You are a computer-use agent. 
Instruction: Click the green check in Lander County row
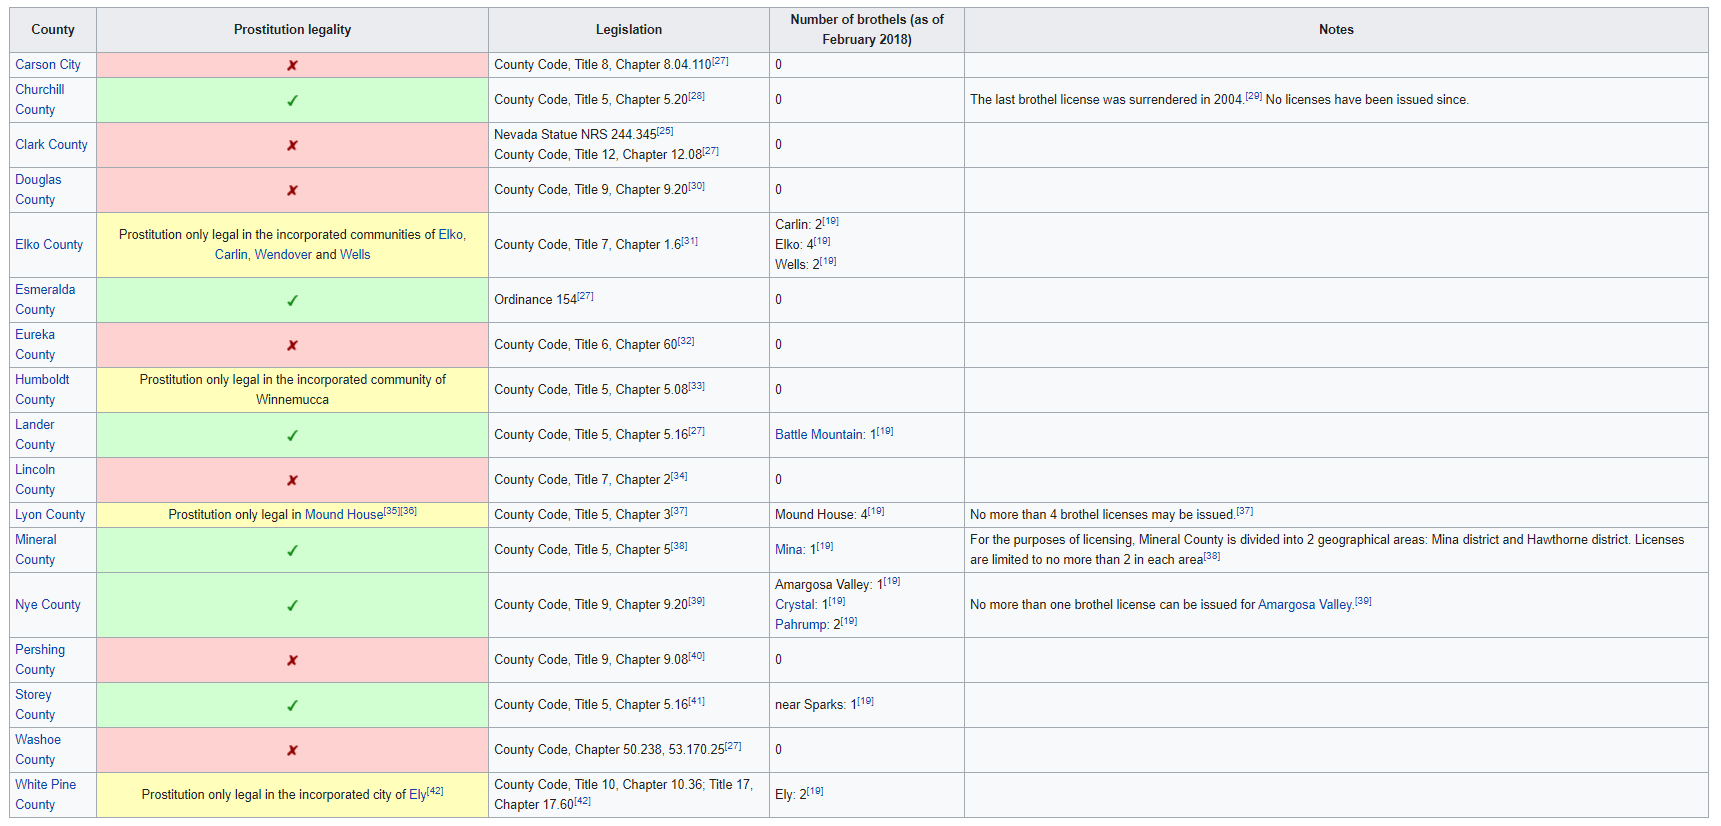coord(292,435)
